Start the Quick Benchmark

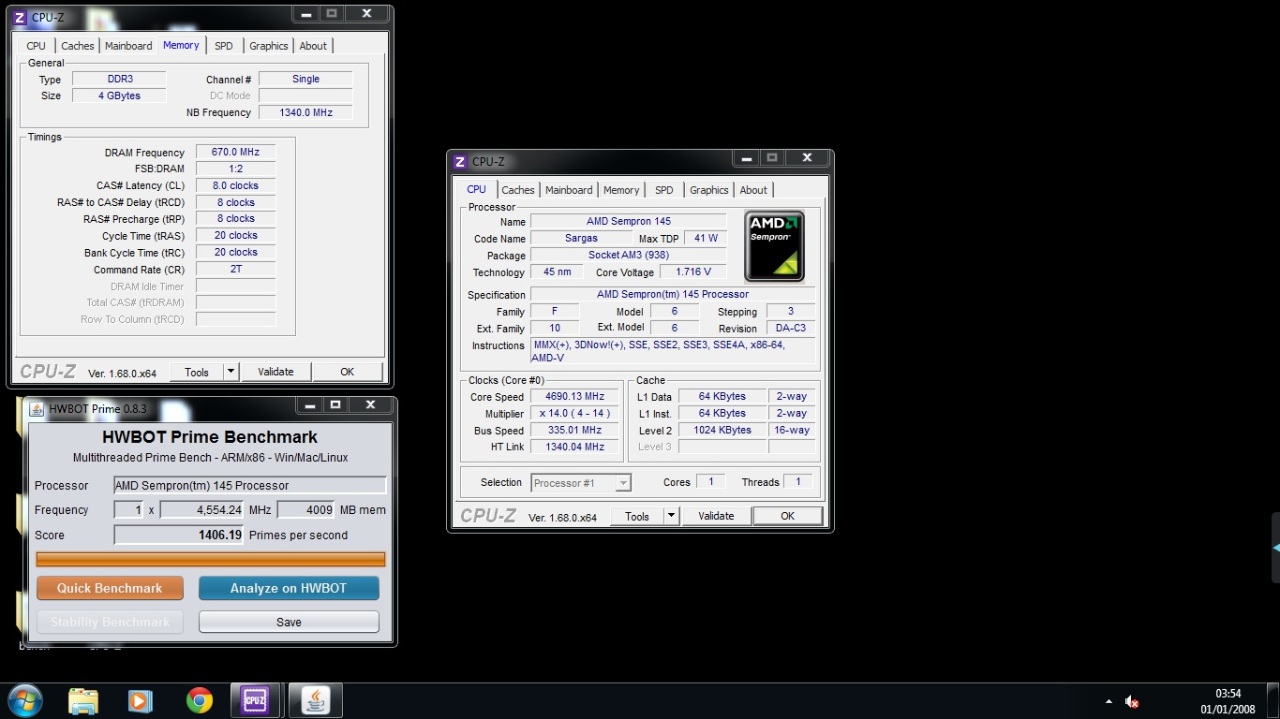110,588
